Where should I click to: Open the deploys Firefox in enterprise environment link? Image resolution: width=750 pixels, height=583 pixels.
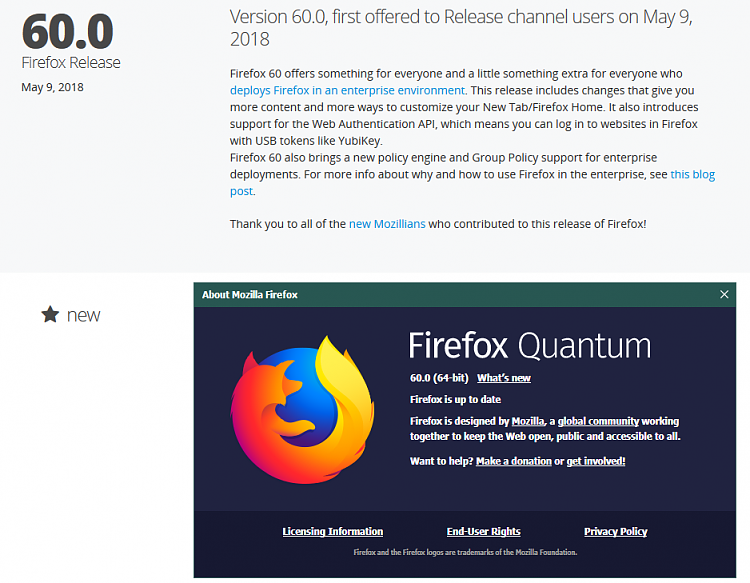pos(348,90)
